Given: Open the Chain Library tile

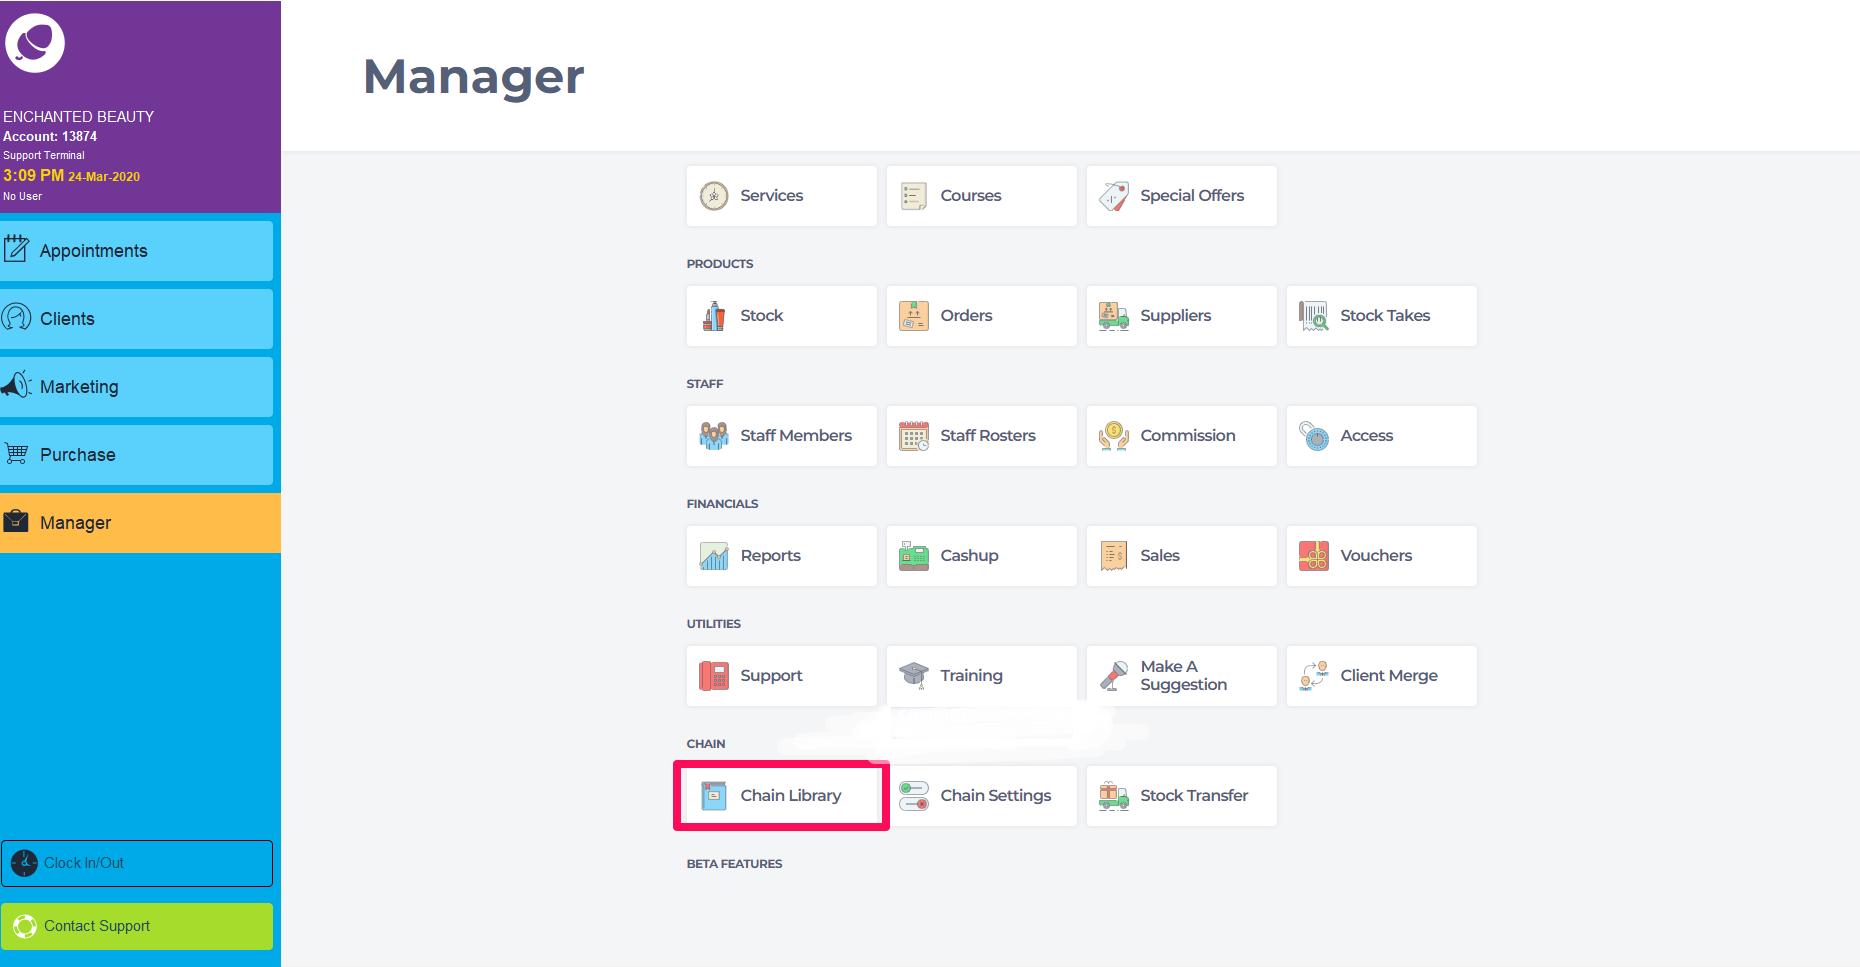Looking at the screenshot, I should point(782,796).
